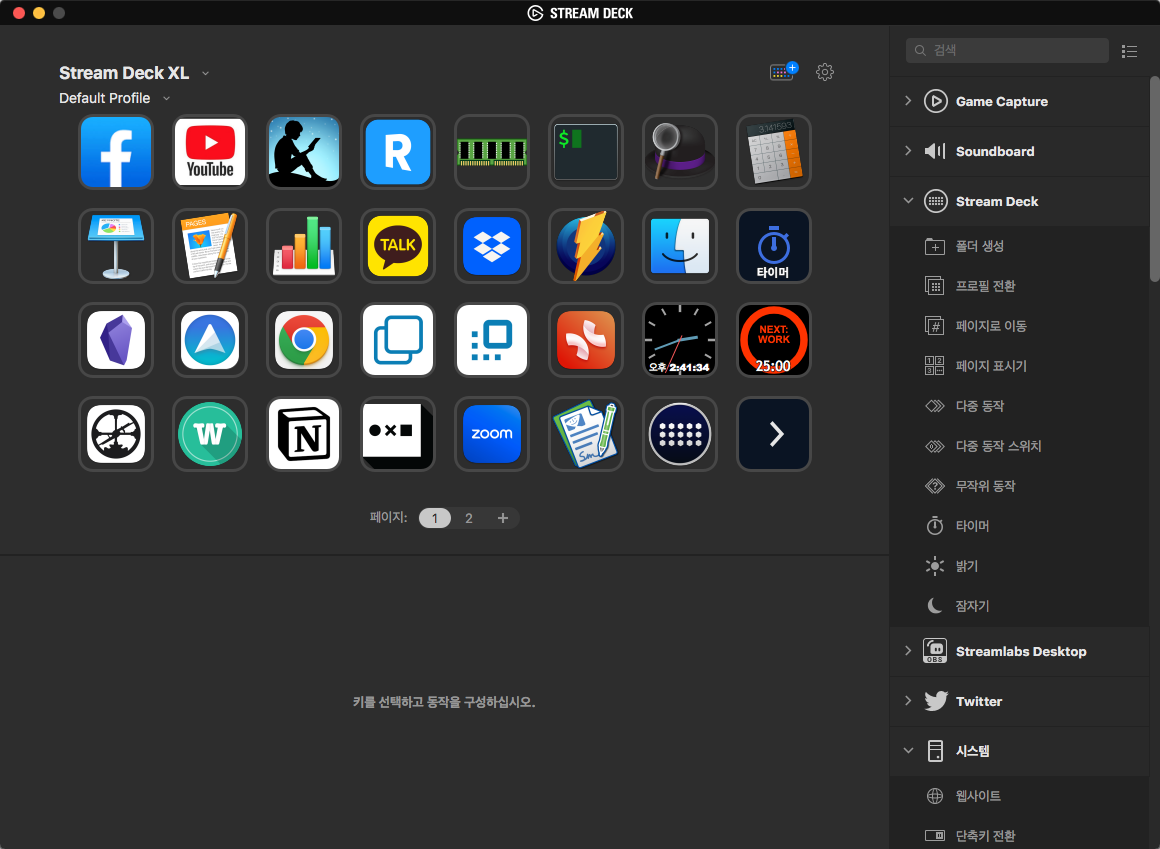Select the blue arrow navigation key
Image resolution: width=1160 pixels, height=849 pixels.
click(x=210, y=340)
